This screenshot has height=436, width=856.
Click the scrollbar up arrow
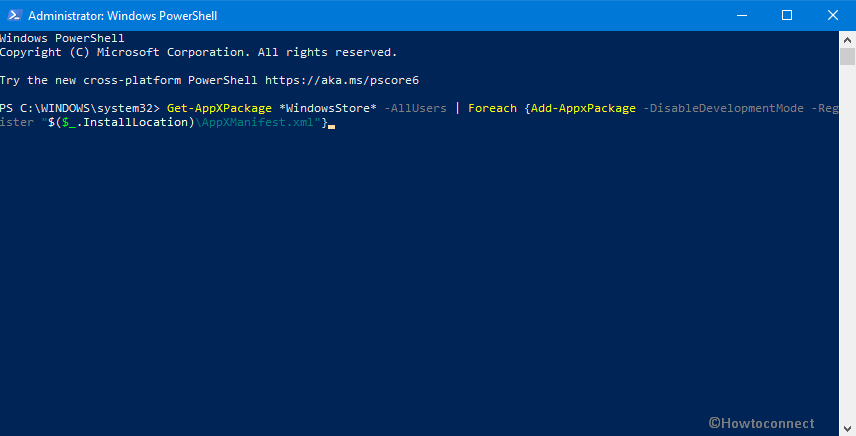(847, 39)
